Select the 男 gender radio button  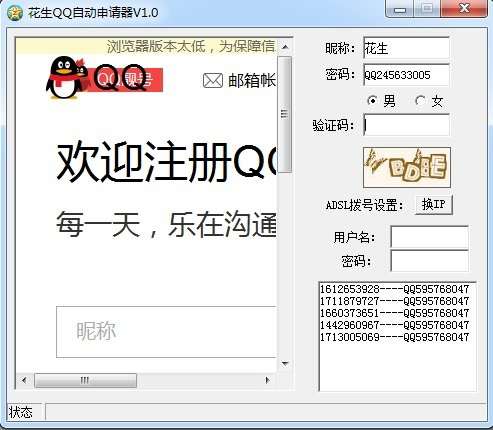pos(372,101)
